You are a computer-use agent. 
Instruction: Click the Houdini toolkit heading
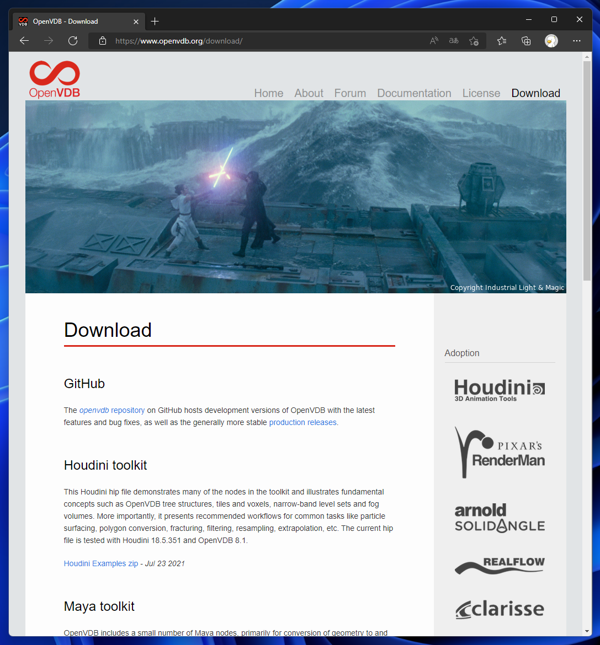[105, 465]
